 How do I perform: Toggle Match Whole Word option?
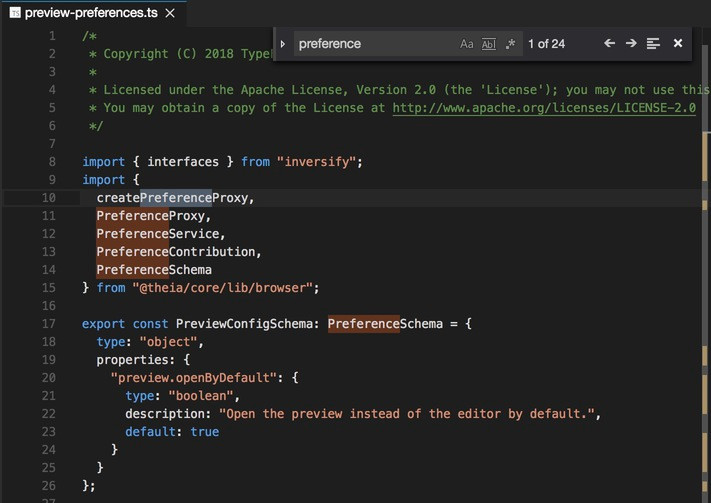point(488,44)
